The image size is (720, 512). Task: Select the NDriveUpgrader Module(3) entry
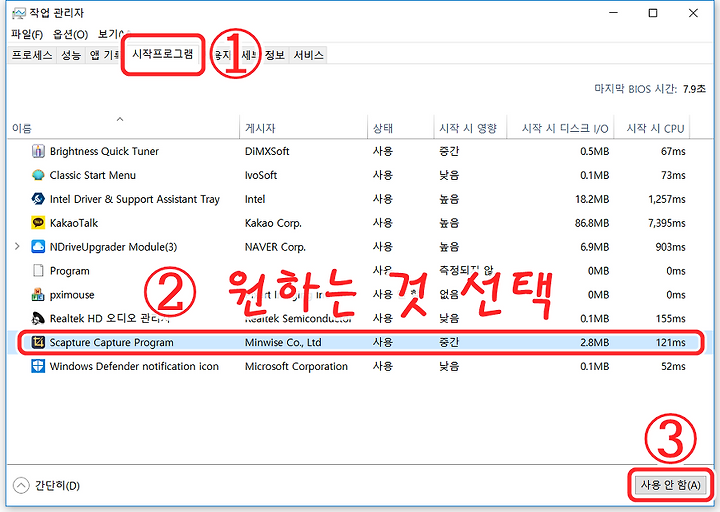tap(113, 247)
